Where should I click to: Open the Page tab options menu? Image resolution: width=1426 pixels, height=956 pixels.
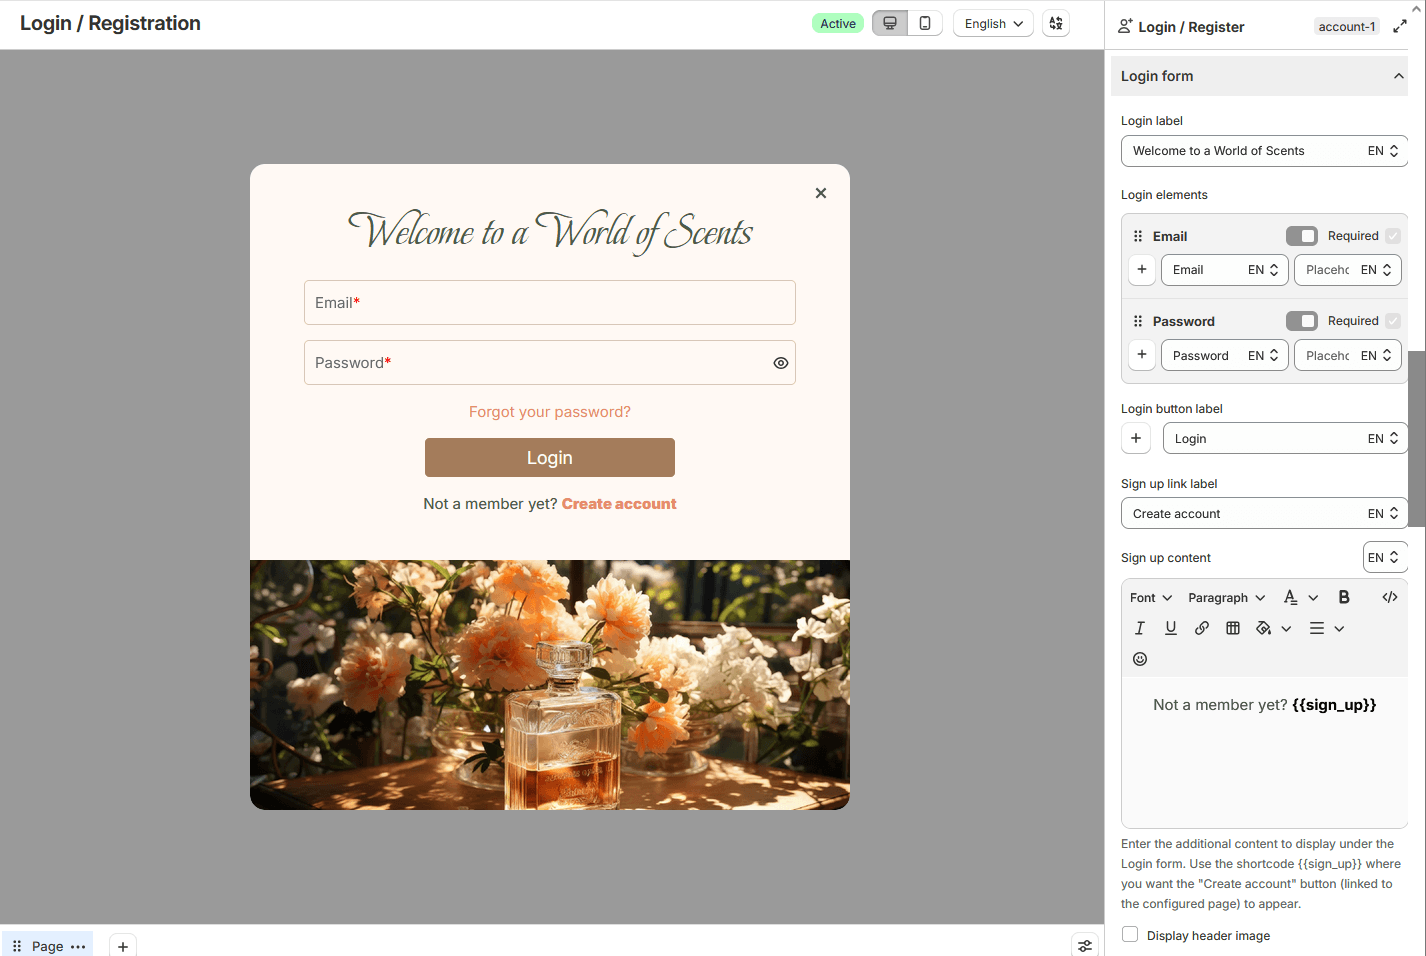78,946
